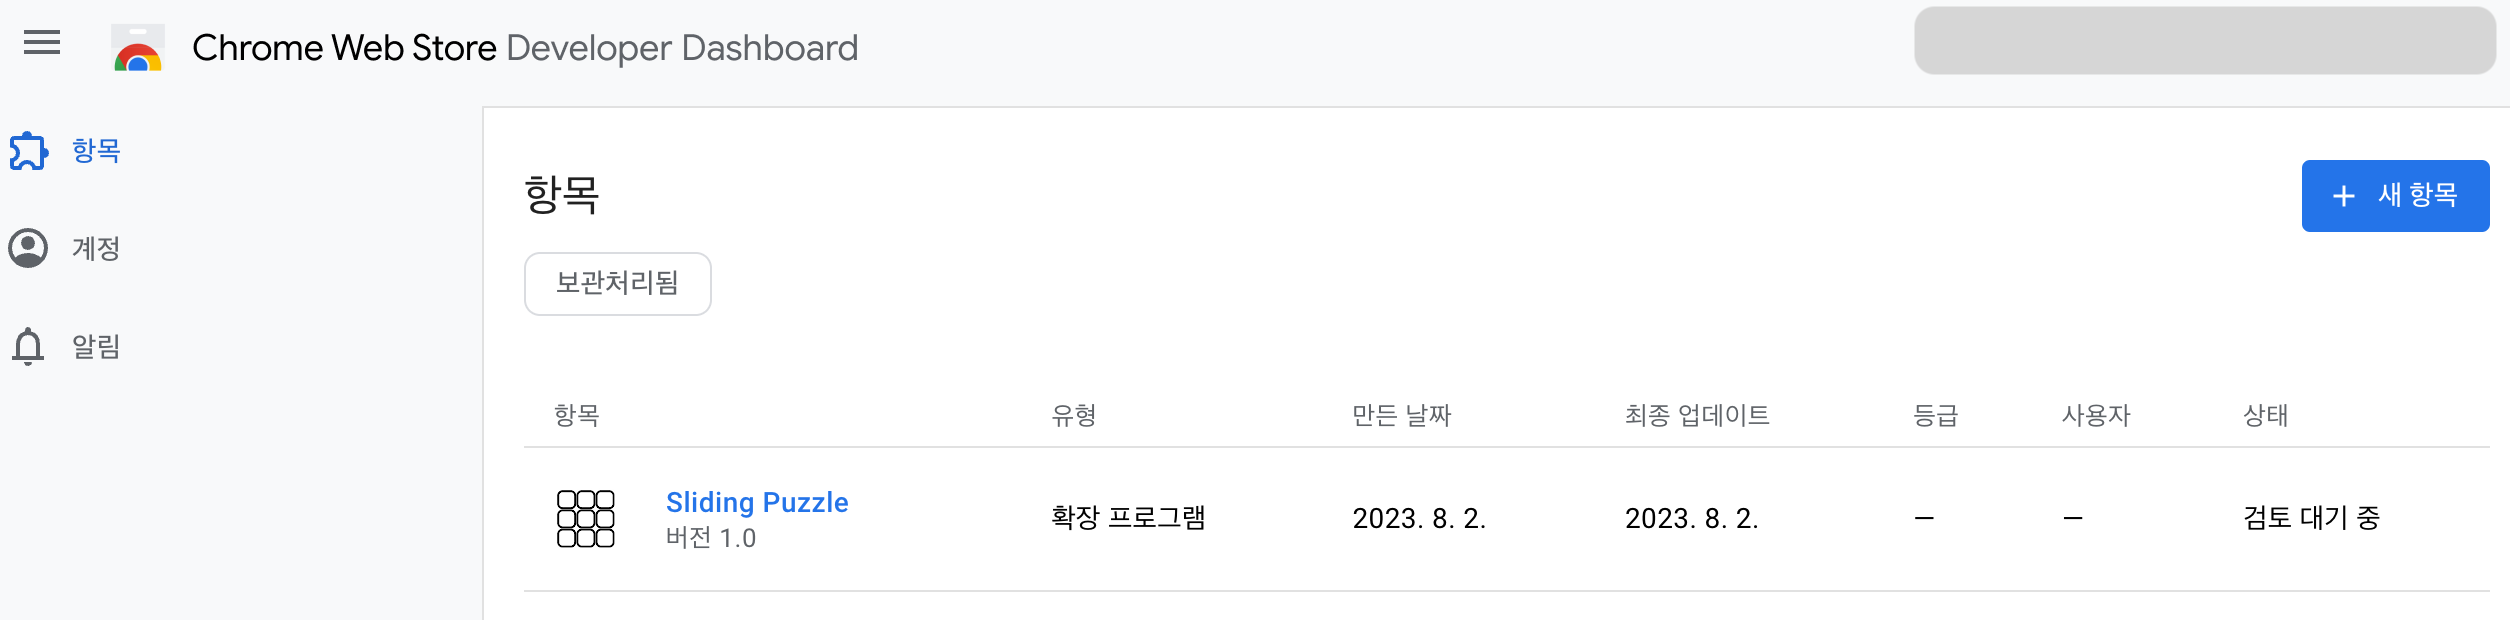Click the 만든 날짜 column header
This screenshot has width=2510, height=620.
coord(1401,415)
